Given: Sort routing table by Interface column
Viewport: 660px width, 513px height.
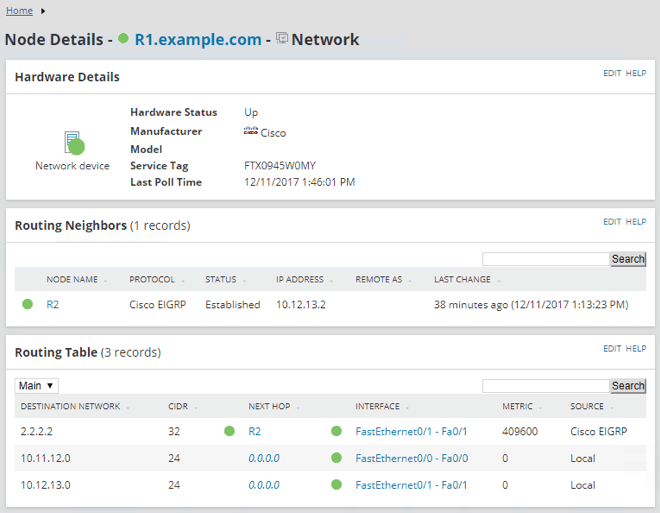Looking at the screenshot, I should [377, 407].
